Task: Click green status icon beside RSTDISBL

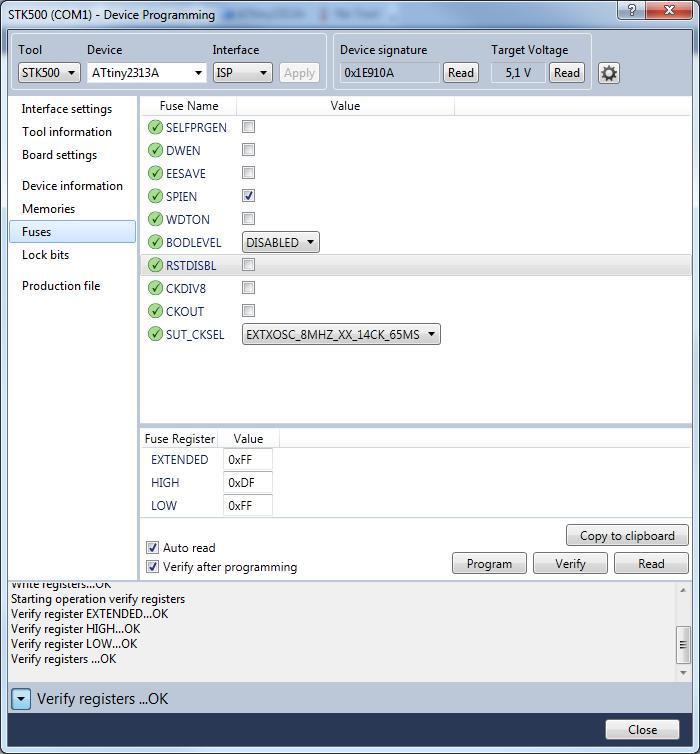Action: [x=155, y=265]
